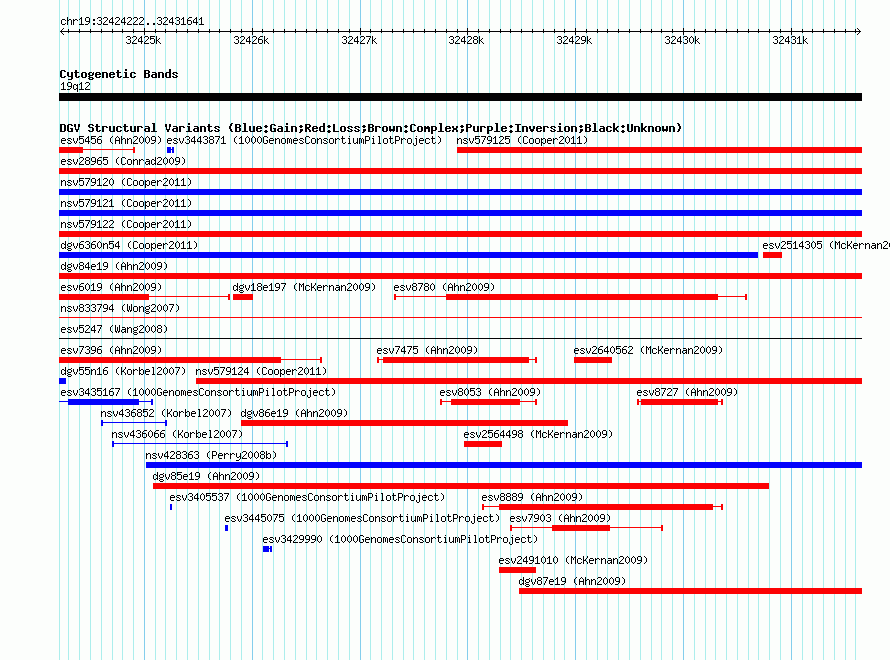Image resolution: width=890 pixels, height=660 pixels.
Task: Click esv2640562 (McKernan2009) label
Action: coord(648,350)
